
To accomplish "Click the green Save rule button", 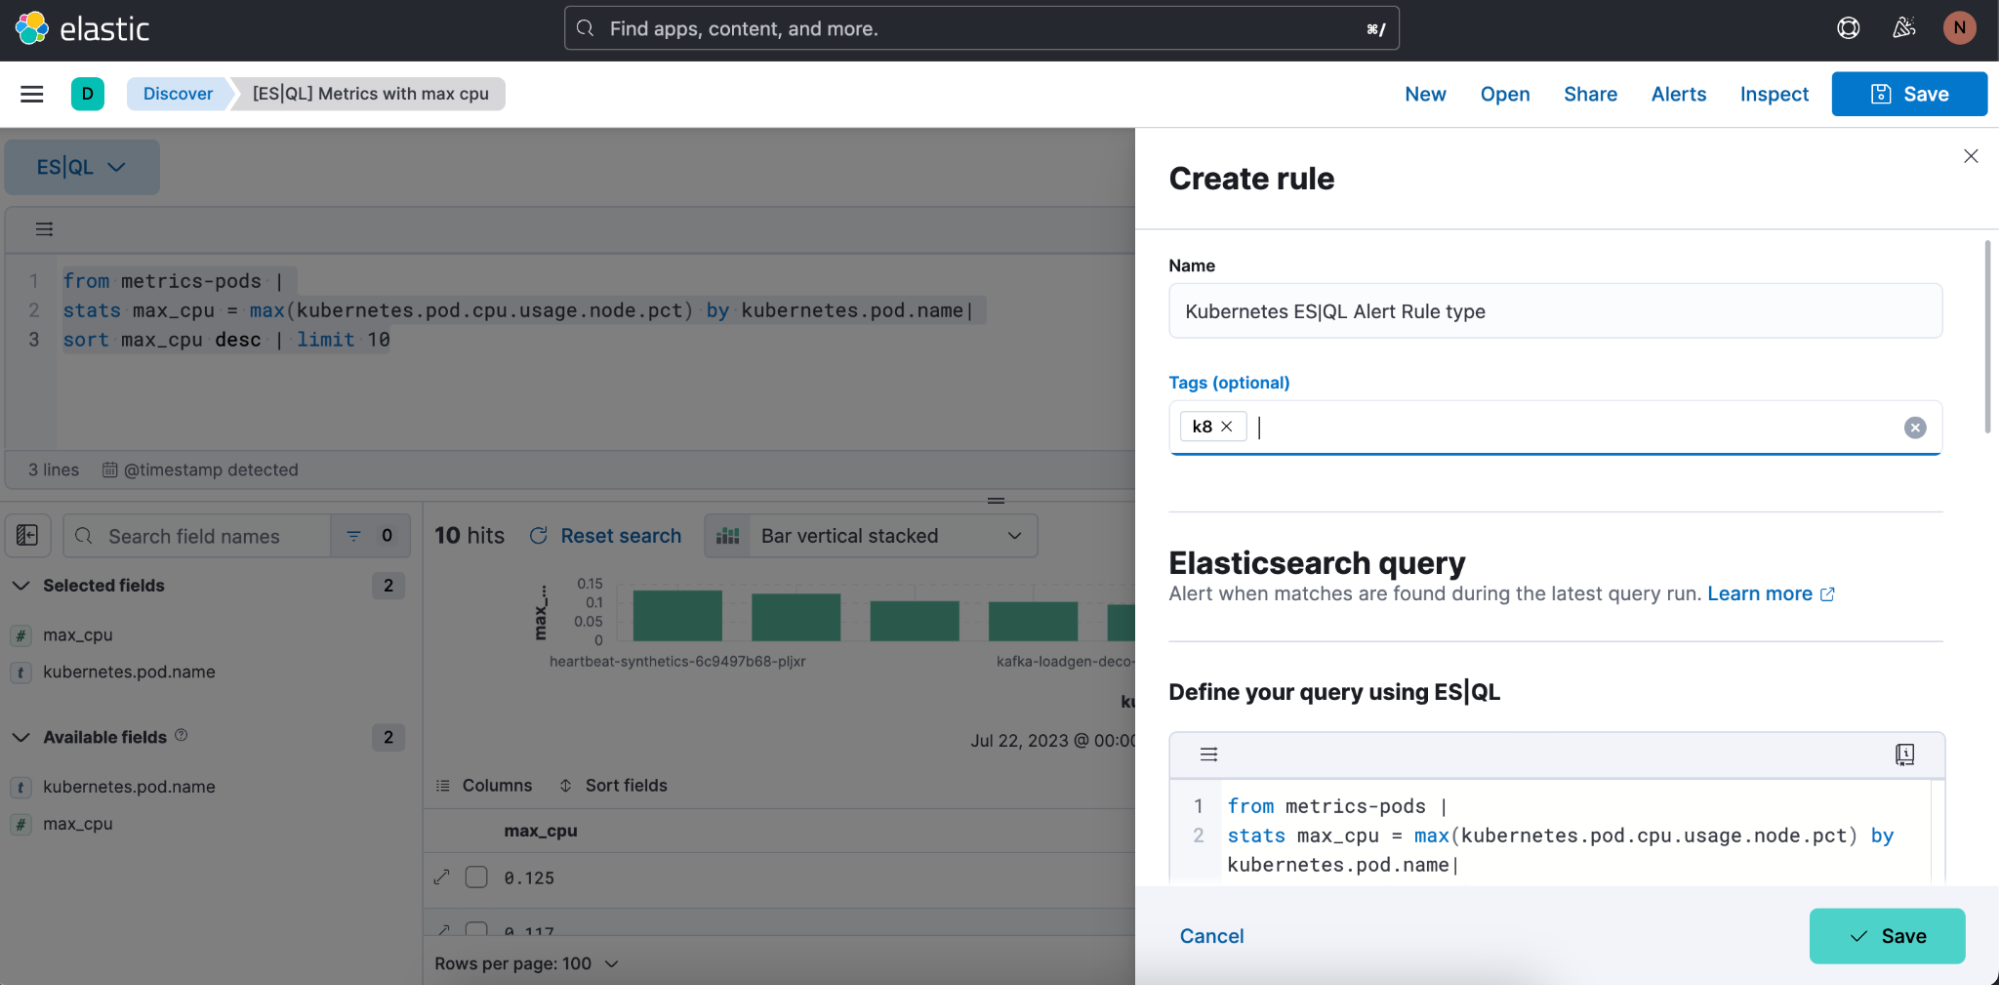I will [1886, 936].
